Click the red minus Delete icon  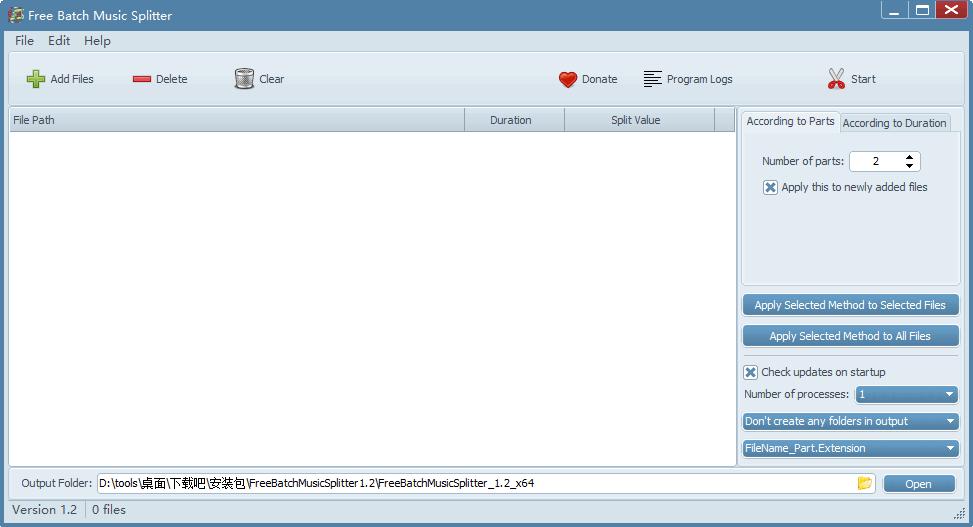click(142, 79)
